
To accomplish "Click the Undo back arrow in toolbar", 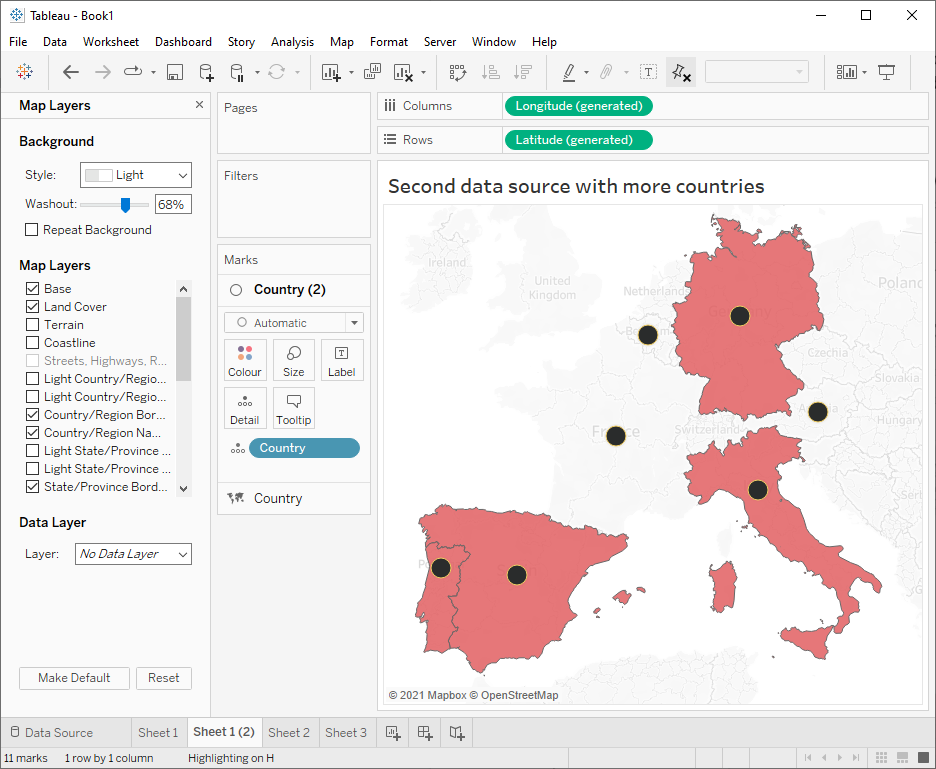I will [x=71, y=72].
